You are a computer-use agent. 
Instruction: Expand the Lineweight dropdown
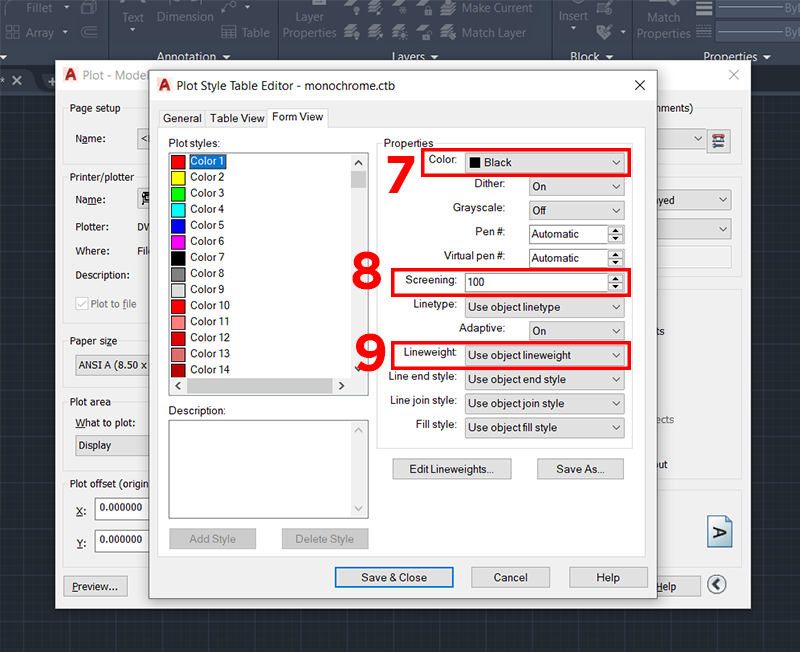coord(545,355)
